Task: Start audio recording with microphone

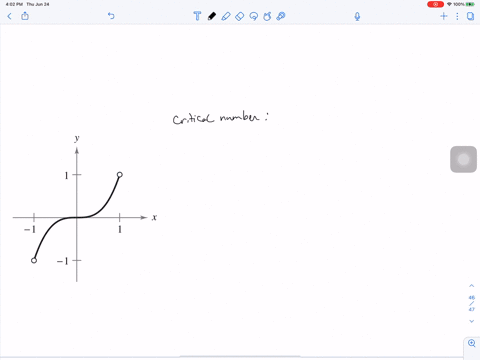Action: 357,16
